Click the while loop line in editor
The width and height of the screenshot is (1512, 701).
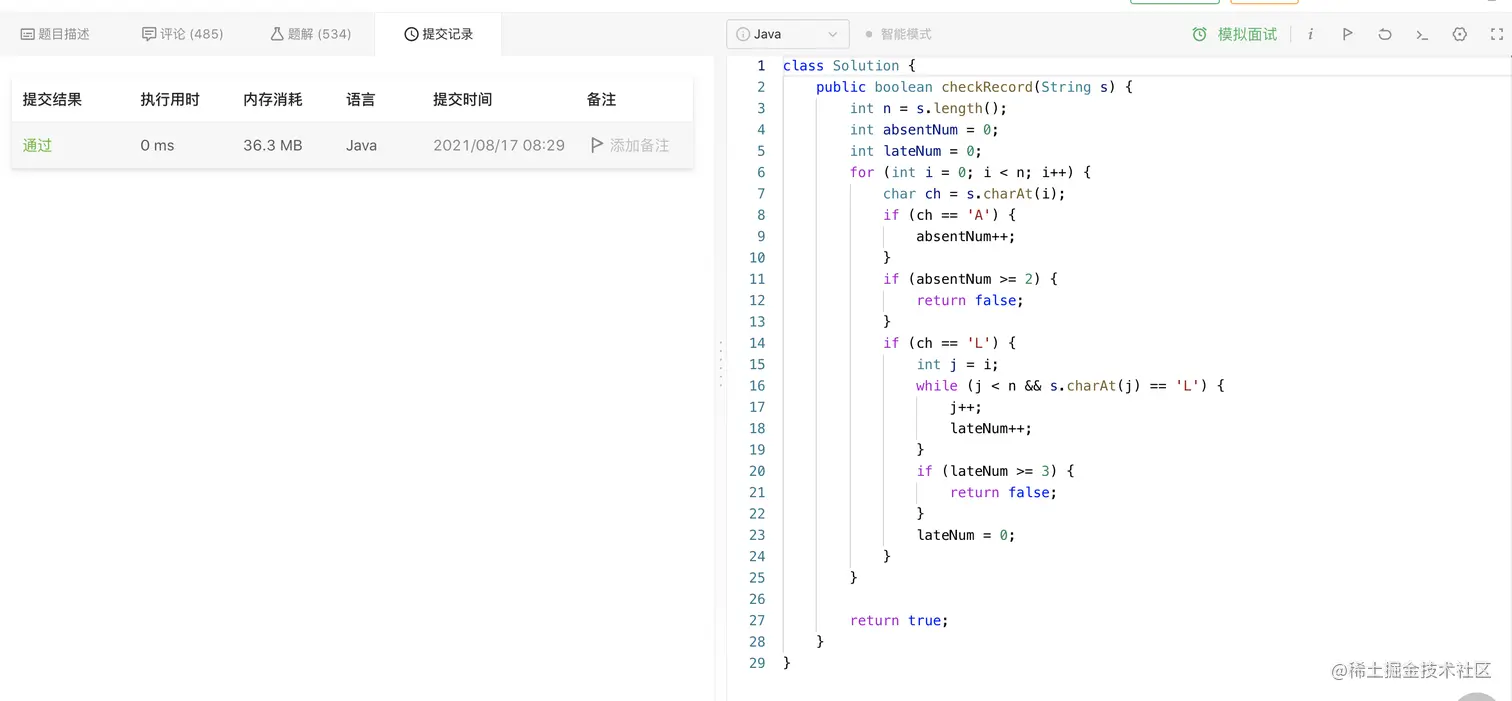pyautogui.click(x=1070, y=386)
